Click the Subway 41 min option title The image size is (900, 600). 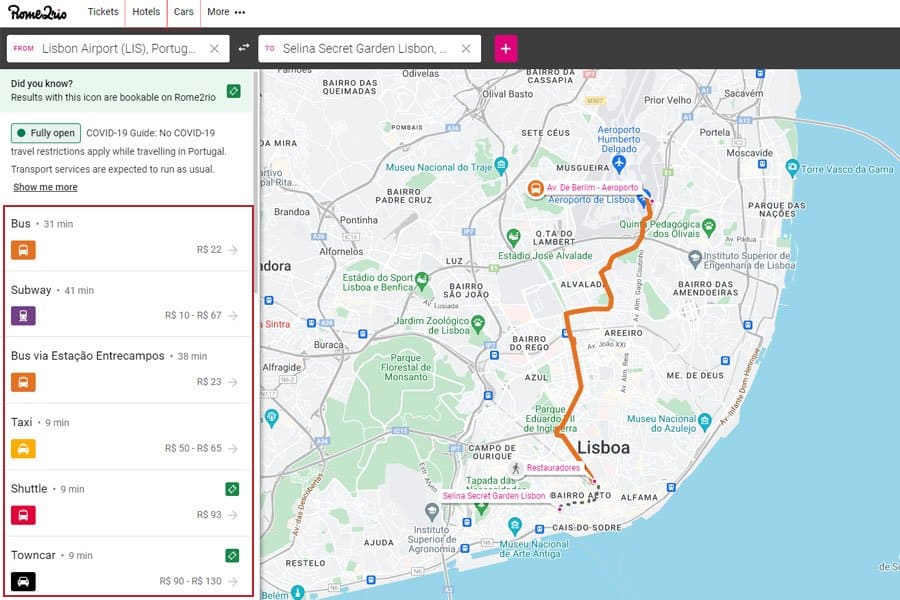[52, 290]
